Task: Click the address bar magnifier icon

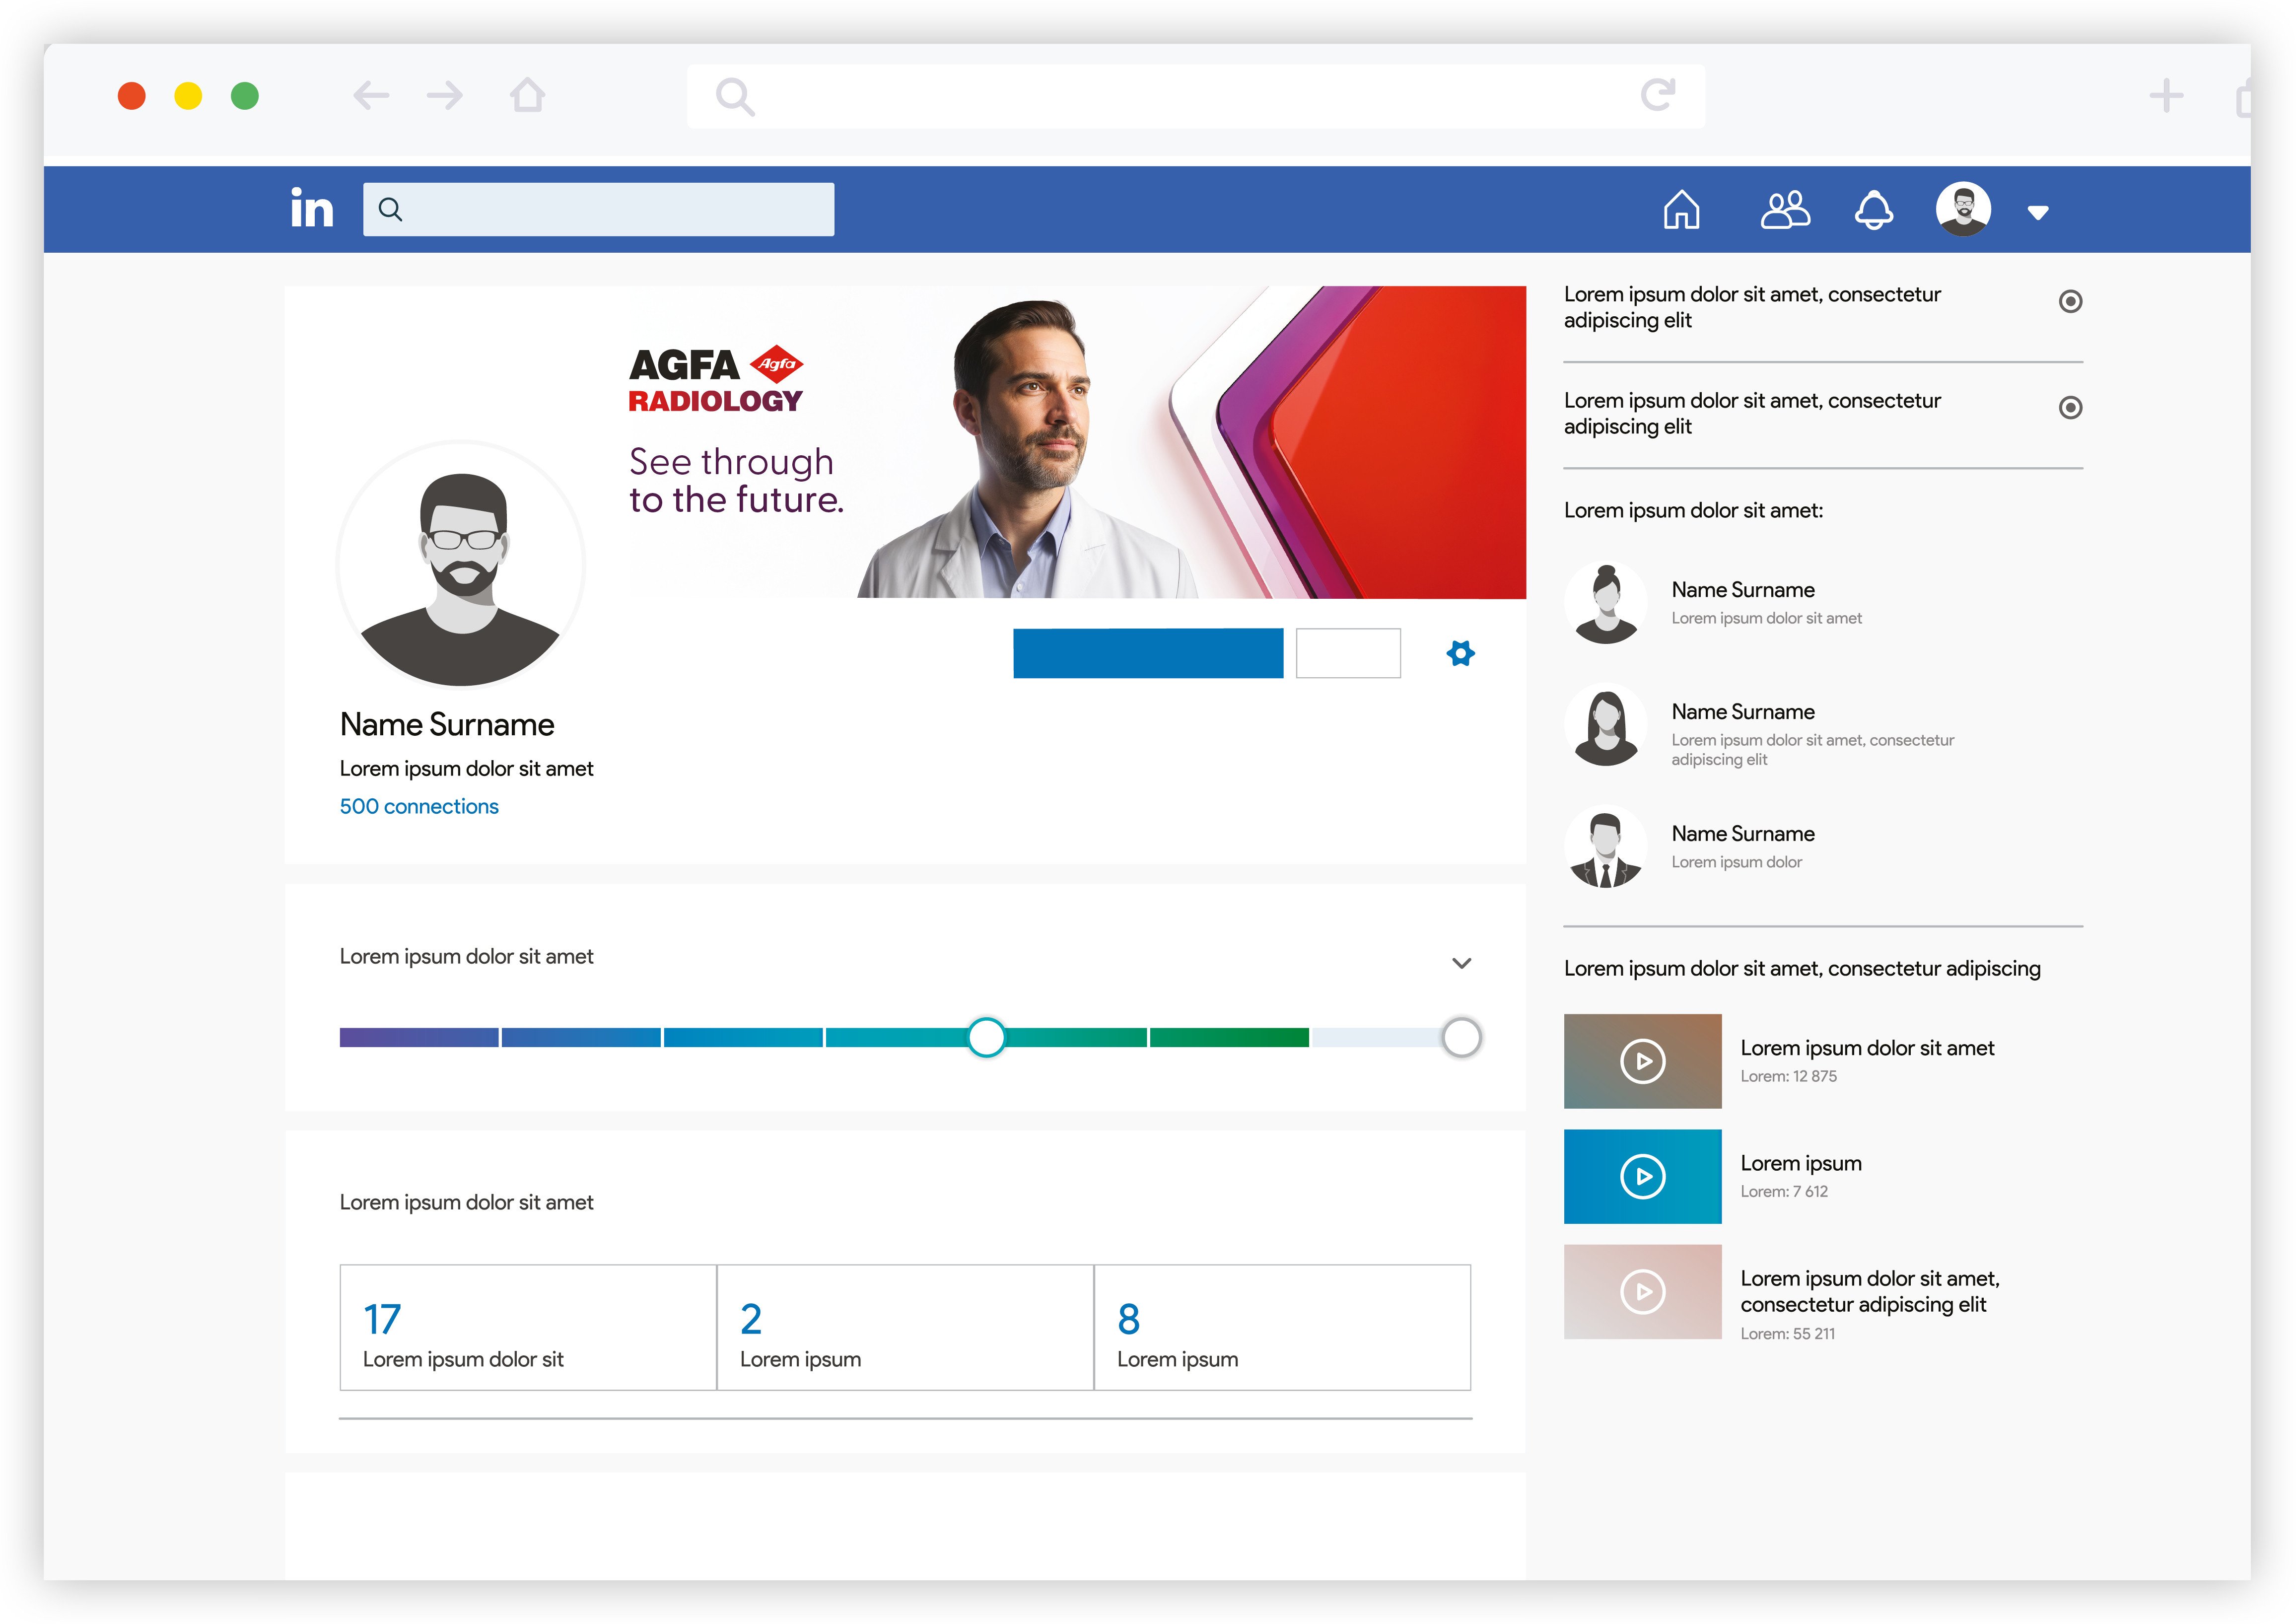Action: click(x=735, y=97)
